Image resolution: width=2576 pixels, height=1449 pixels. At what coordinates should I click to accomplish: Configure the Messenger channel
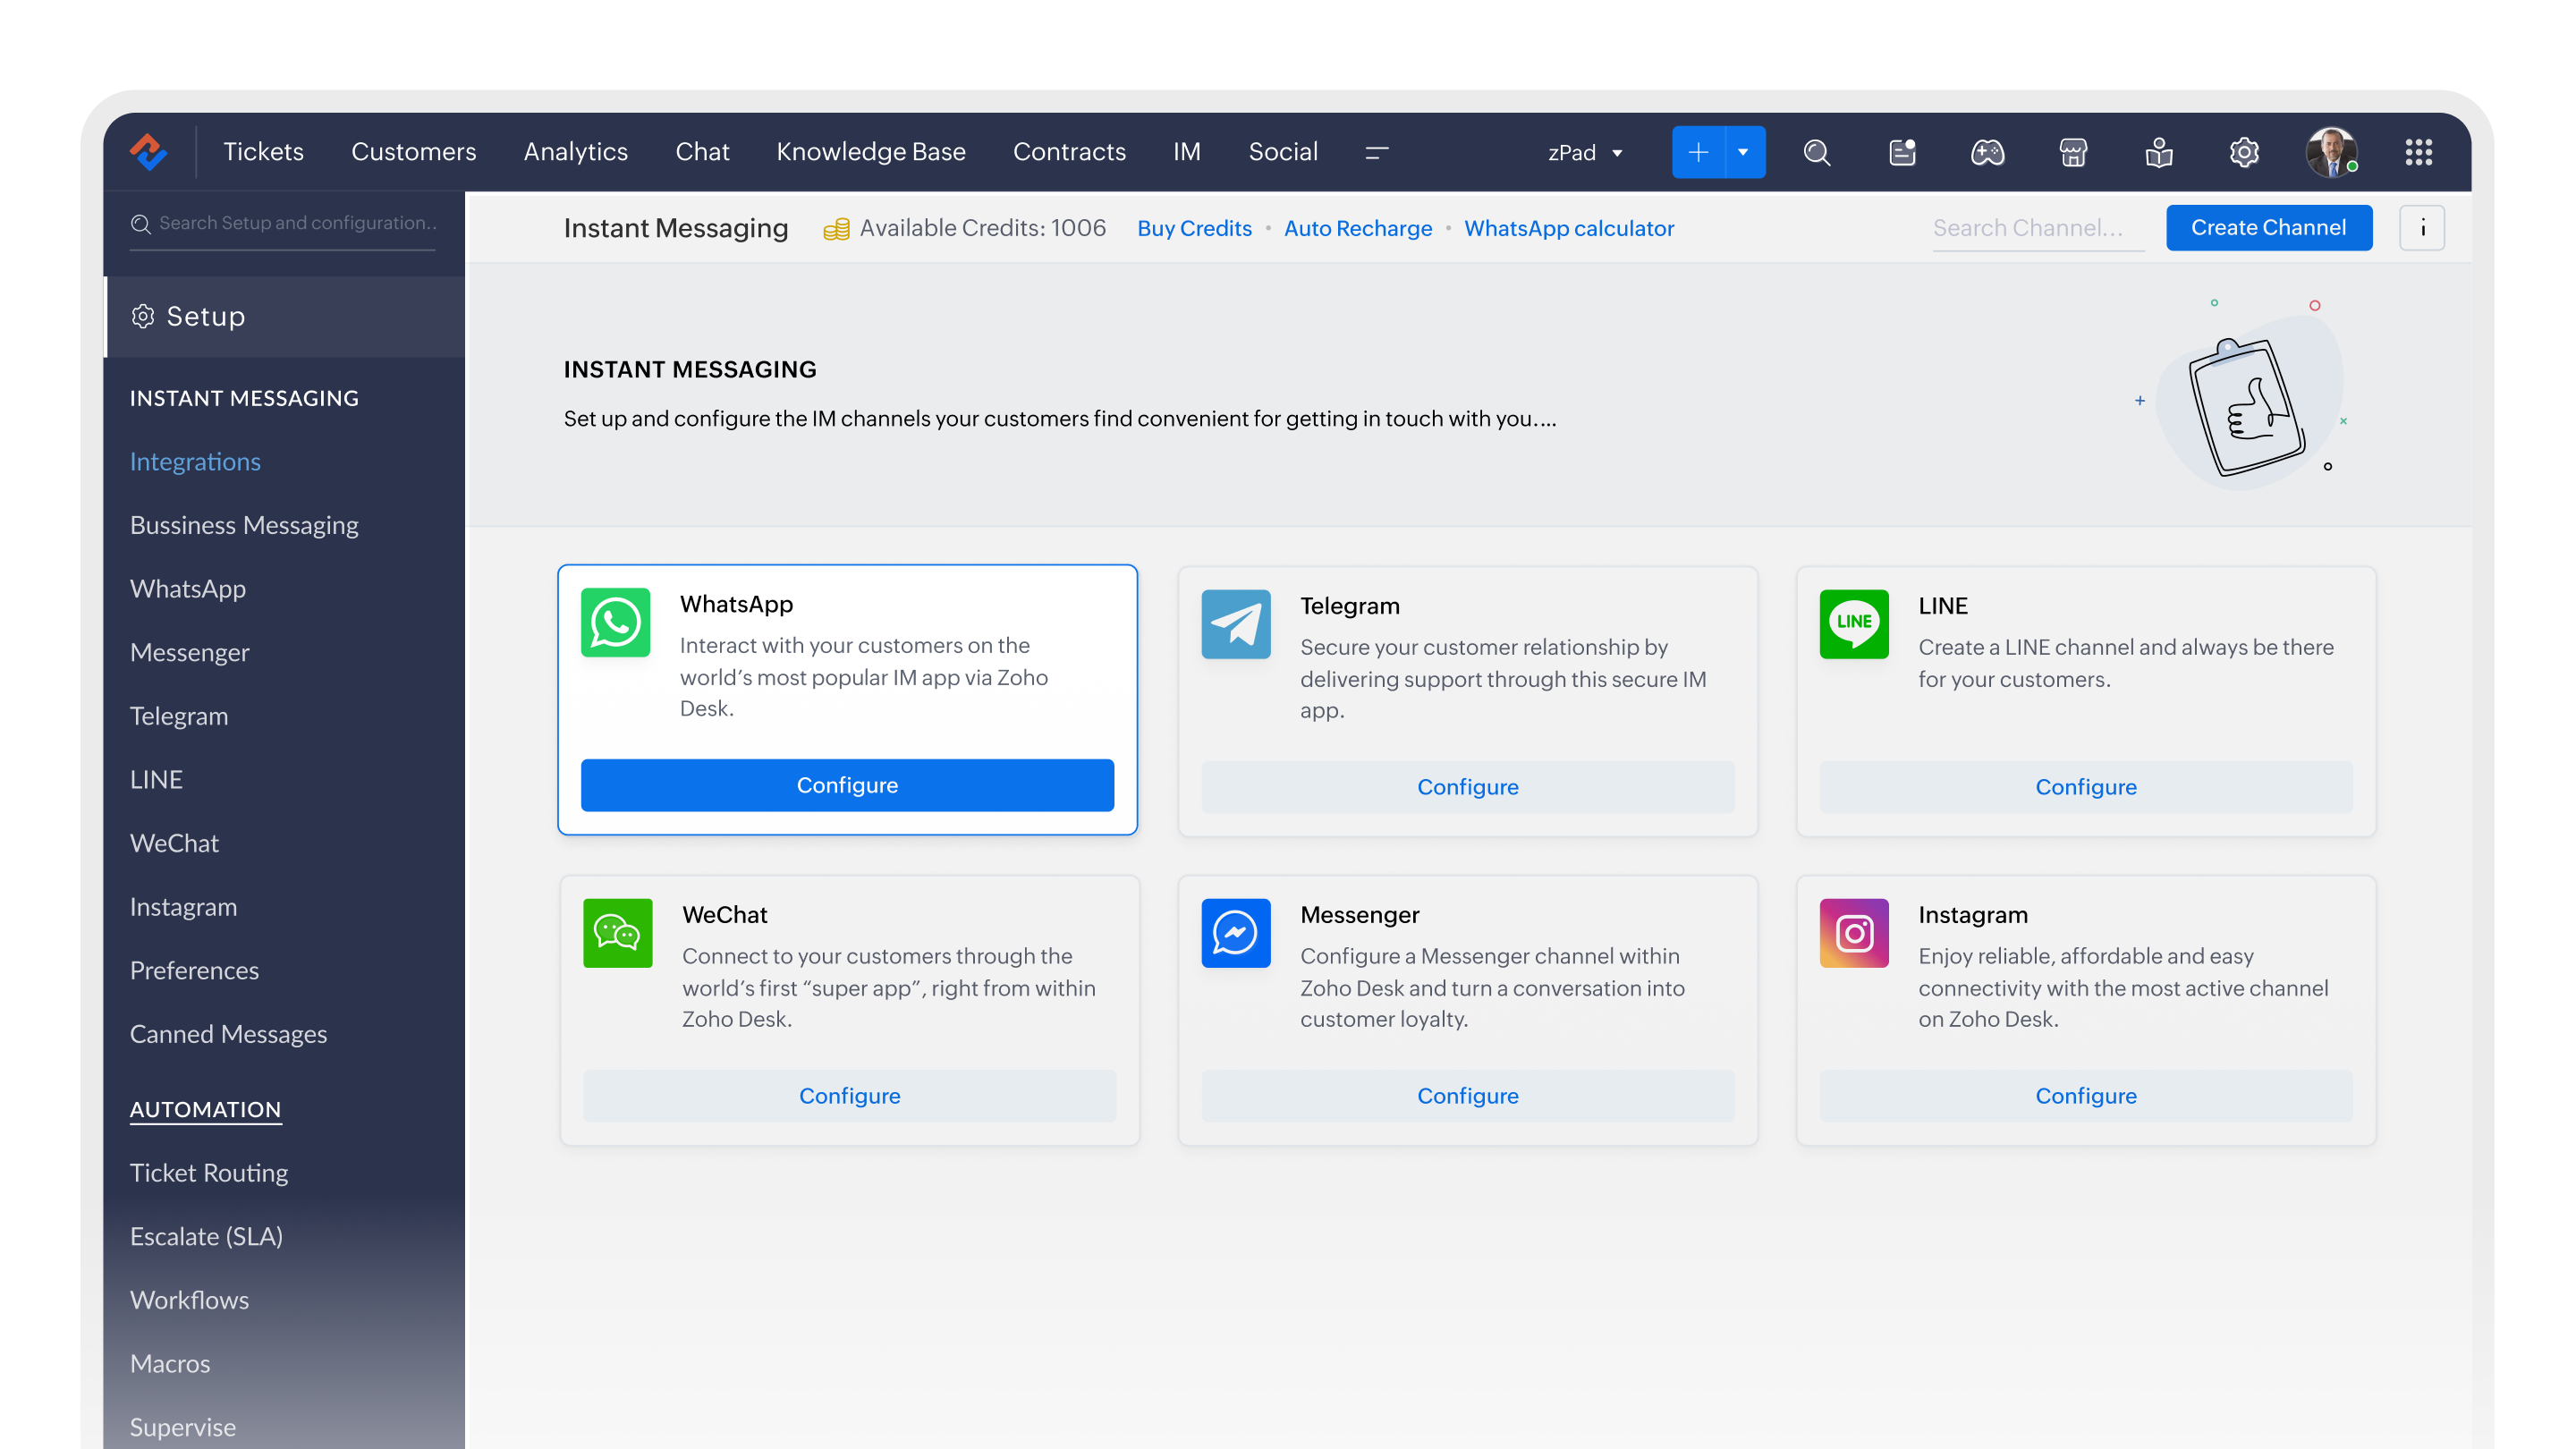click(x=1467, y=1096)
